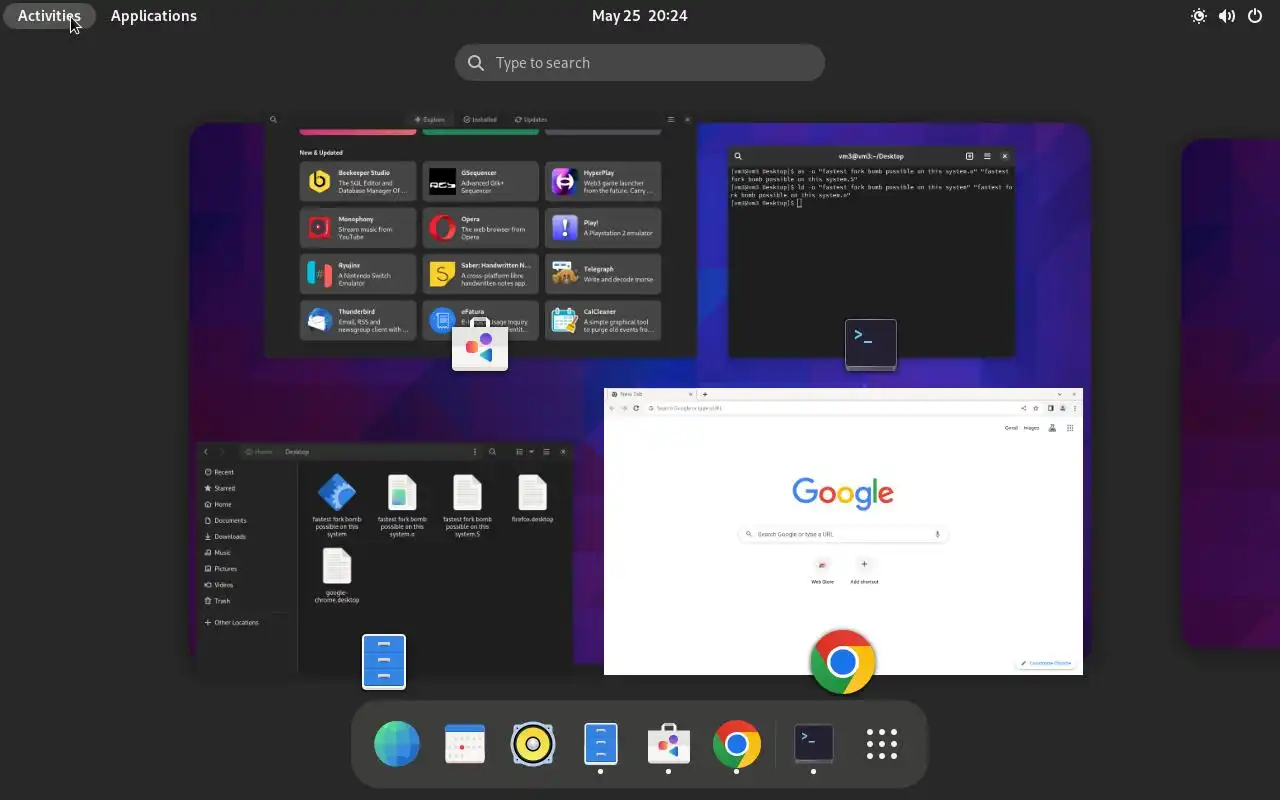Select the Explore tab in Software window
This screenshot has height=800, width=1280.
click(430, 119)
